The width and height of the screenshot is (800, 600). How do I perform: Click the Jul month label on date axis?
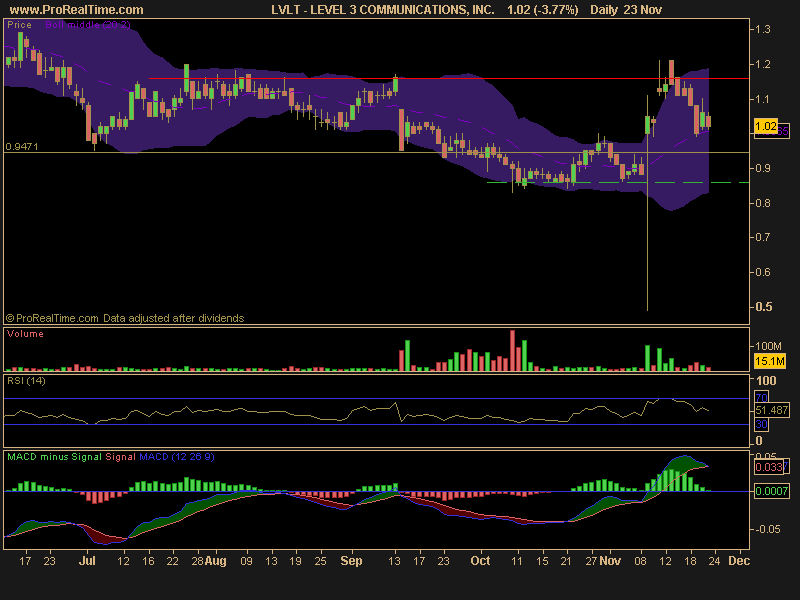pyautogui.click(x=87, y=561)
